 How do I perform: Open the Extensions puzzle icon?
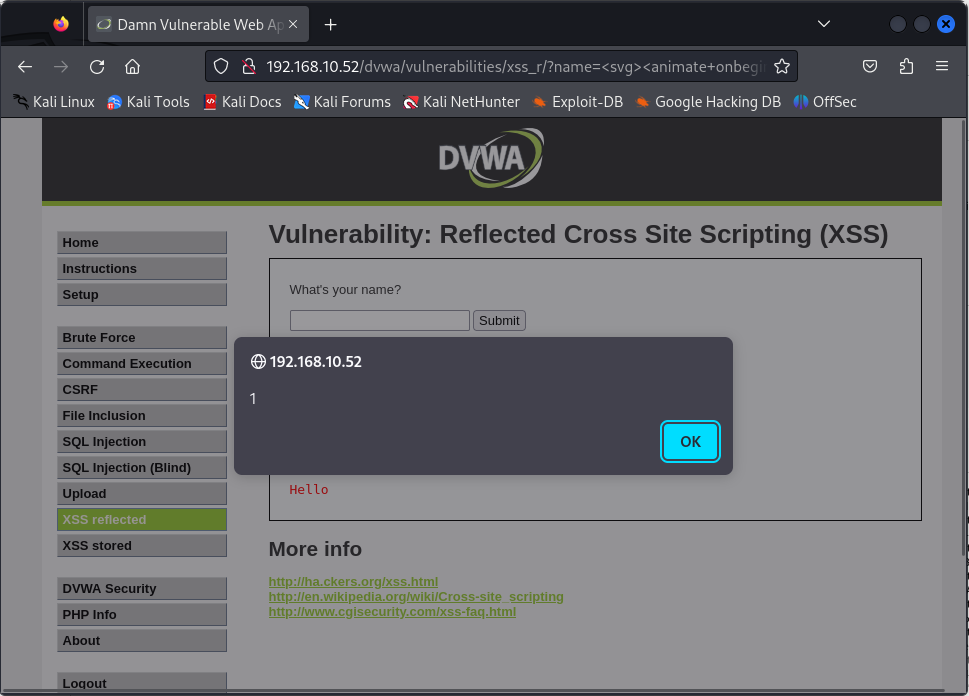pos(906,66)
